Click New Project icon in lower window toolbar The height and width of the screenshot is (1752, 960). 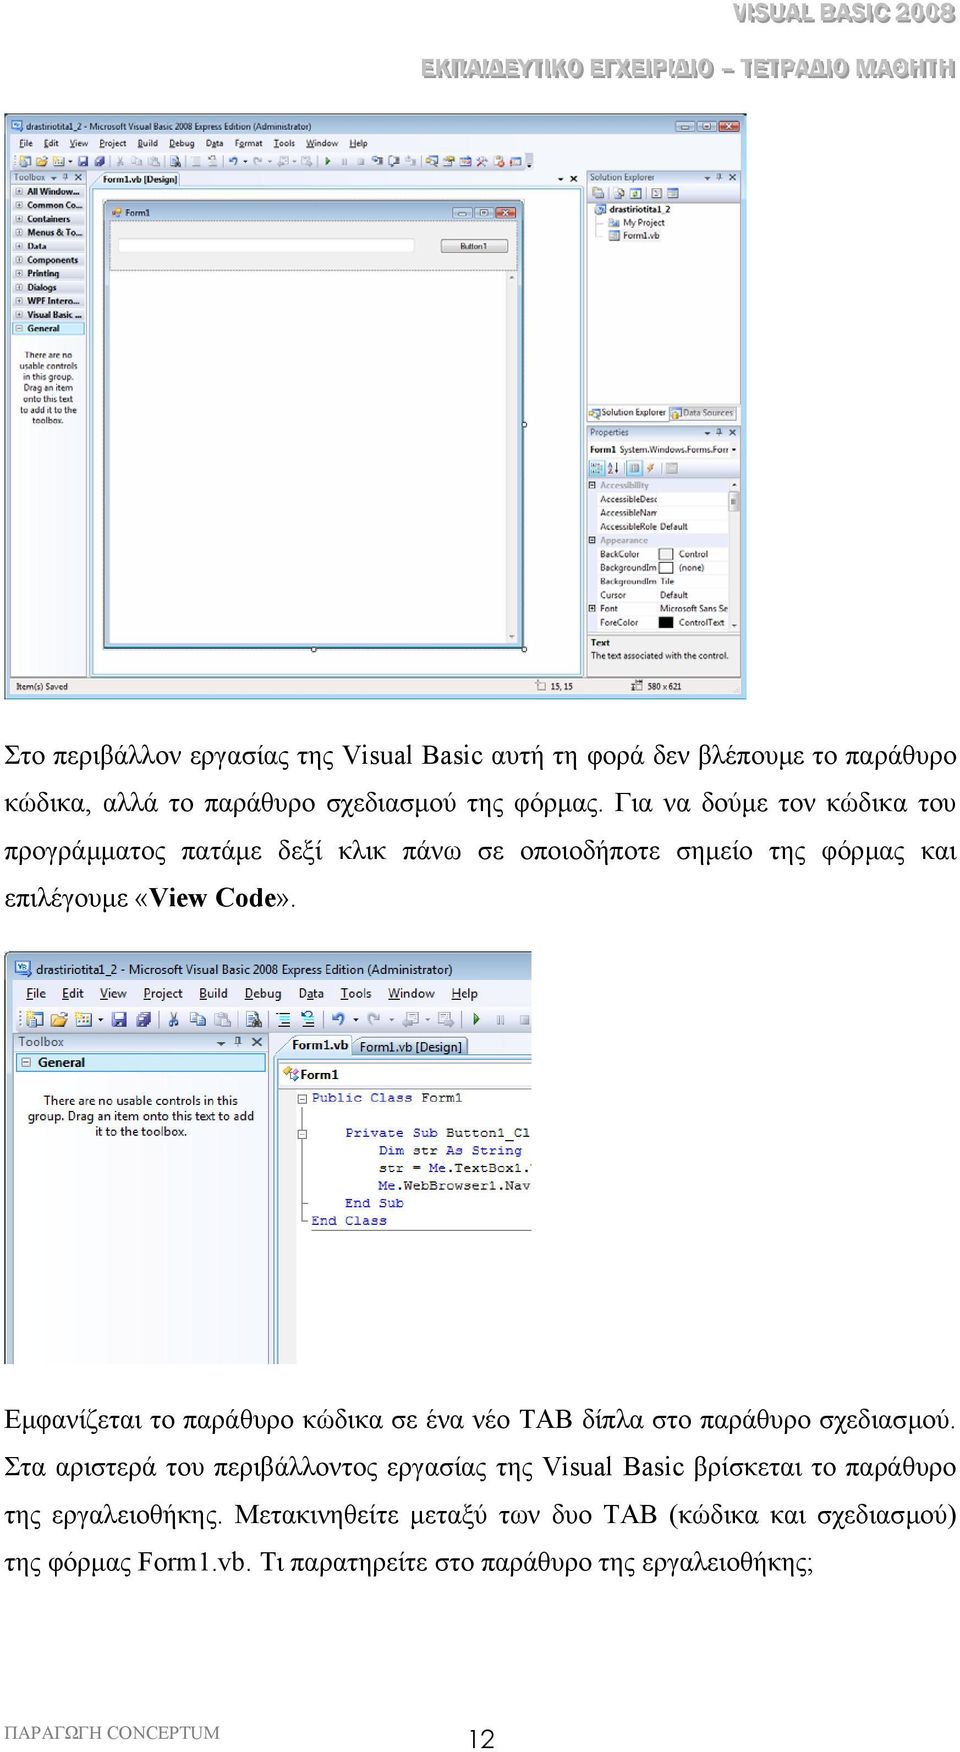[34, 1019]
